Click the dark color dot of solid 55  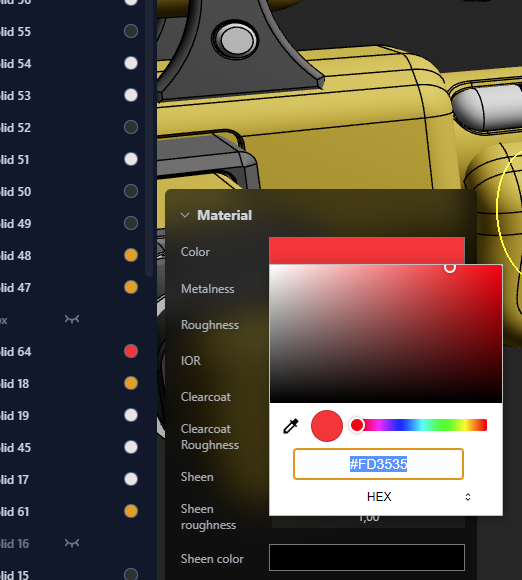(x=131, y=31)
